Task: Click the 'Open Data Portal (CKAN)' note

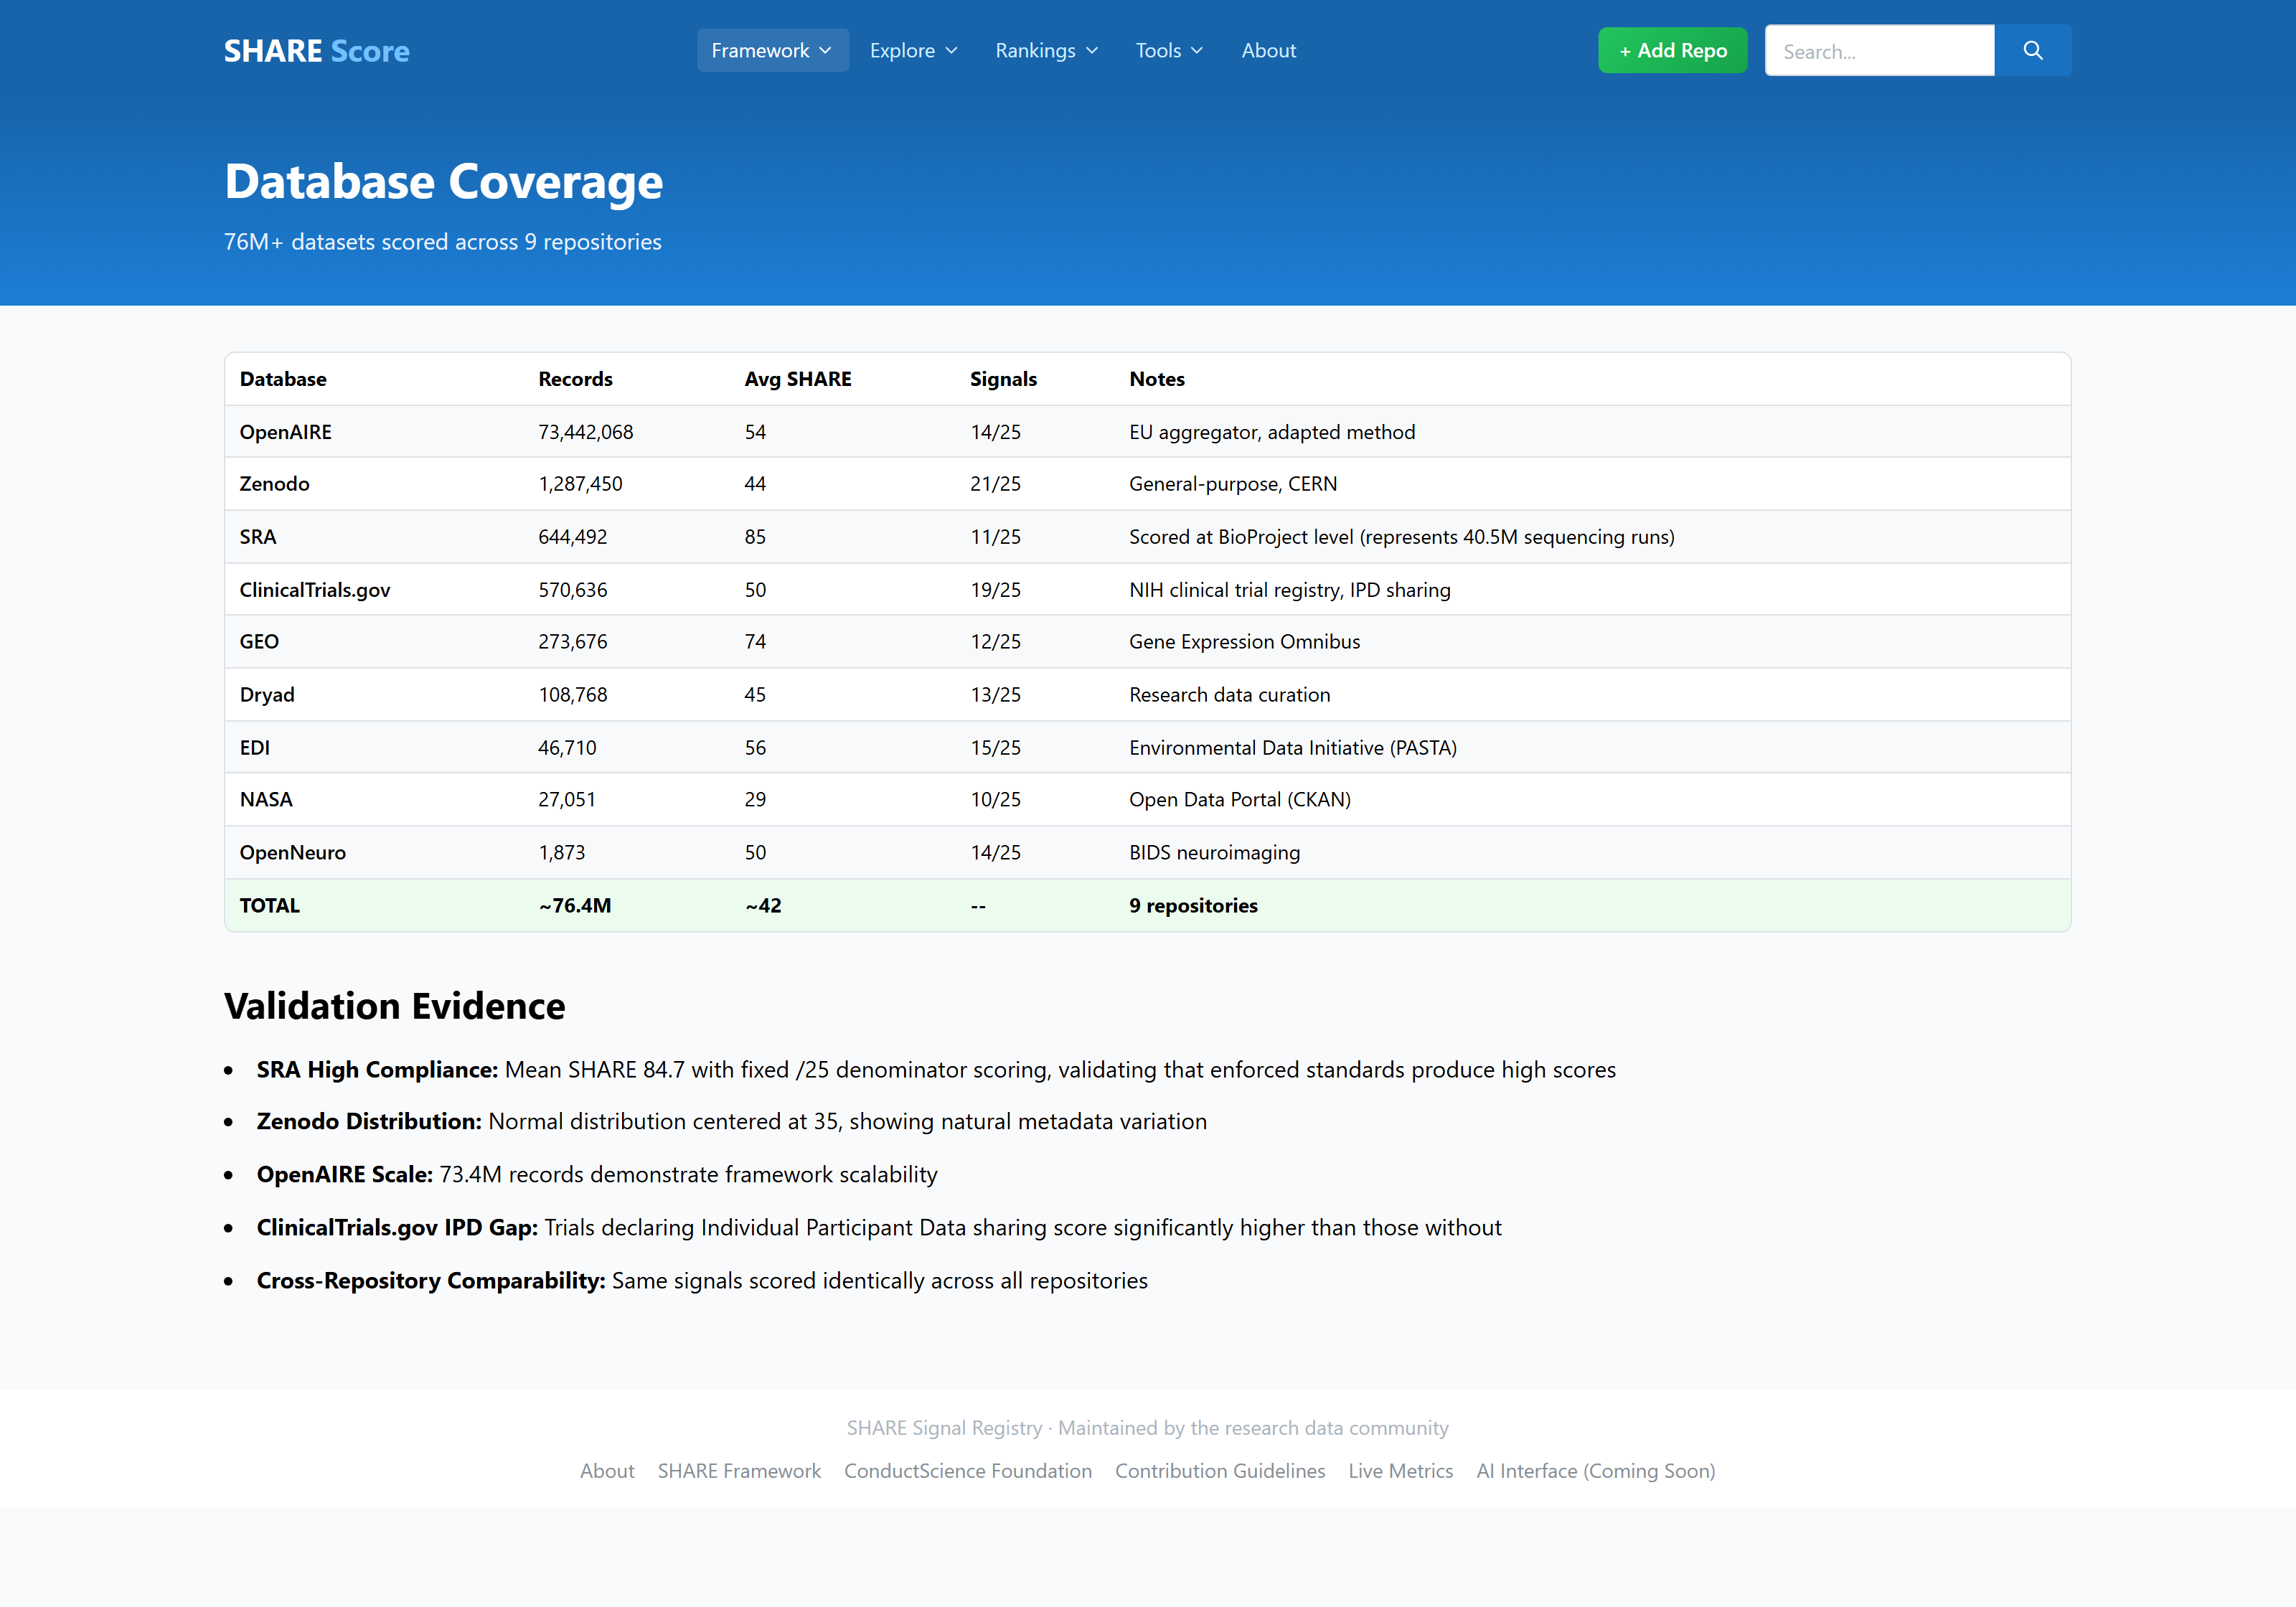Action: point(1240,800)
